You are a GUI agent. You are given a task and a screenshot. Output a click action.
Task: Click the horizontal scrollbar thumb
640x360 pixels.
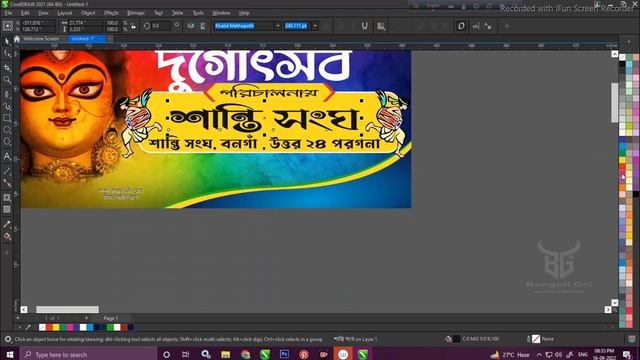pos(67,310)
